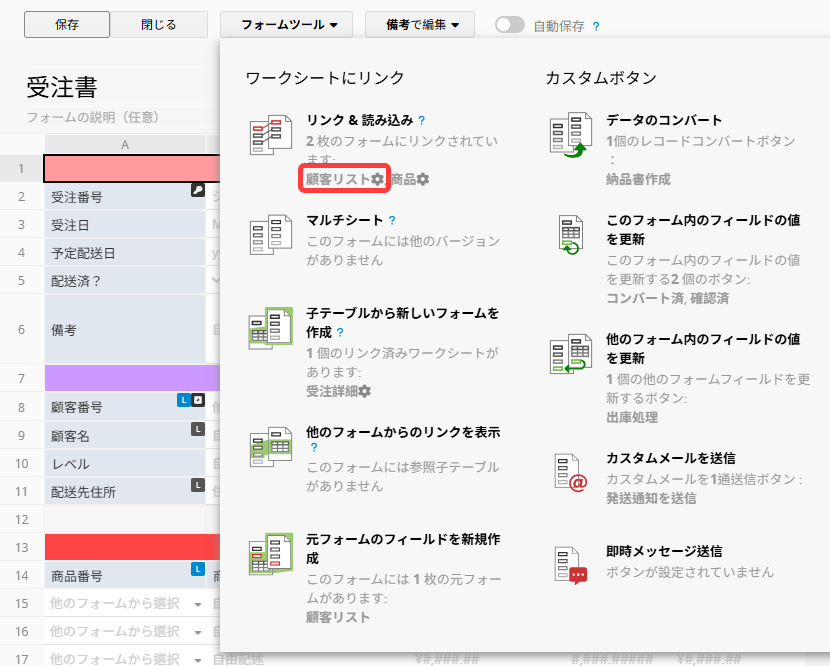Click the データのコンバート icon
The image size is (830, 666).
(x=570, y=135)
